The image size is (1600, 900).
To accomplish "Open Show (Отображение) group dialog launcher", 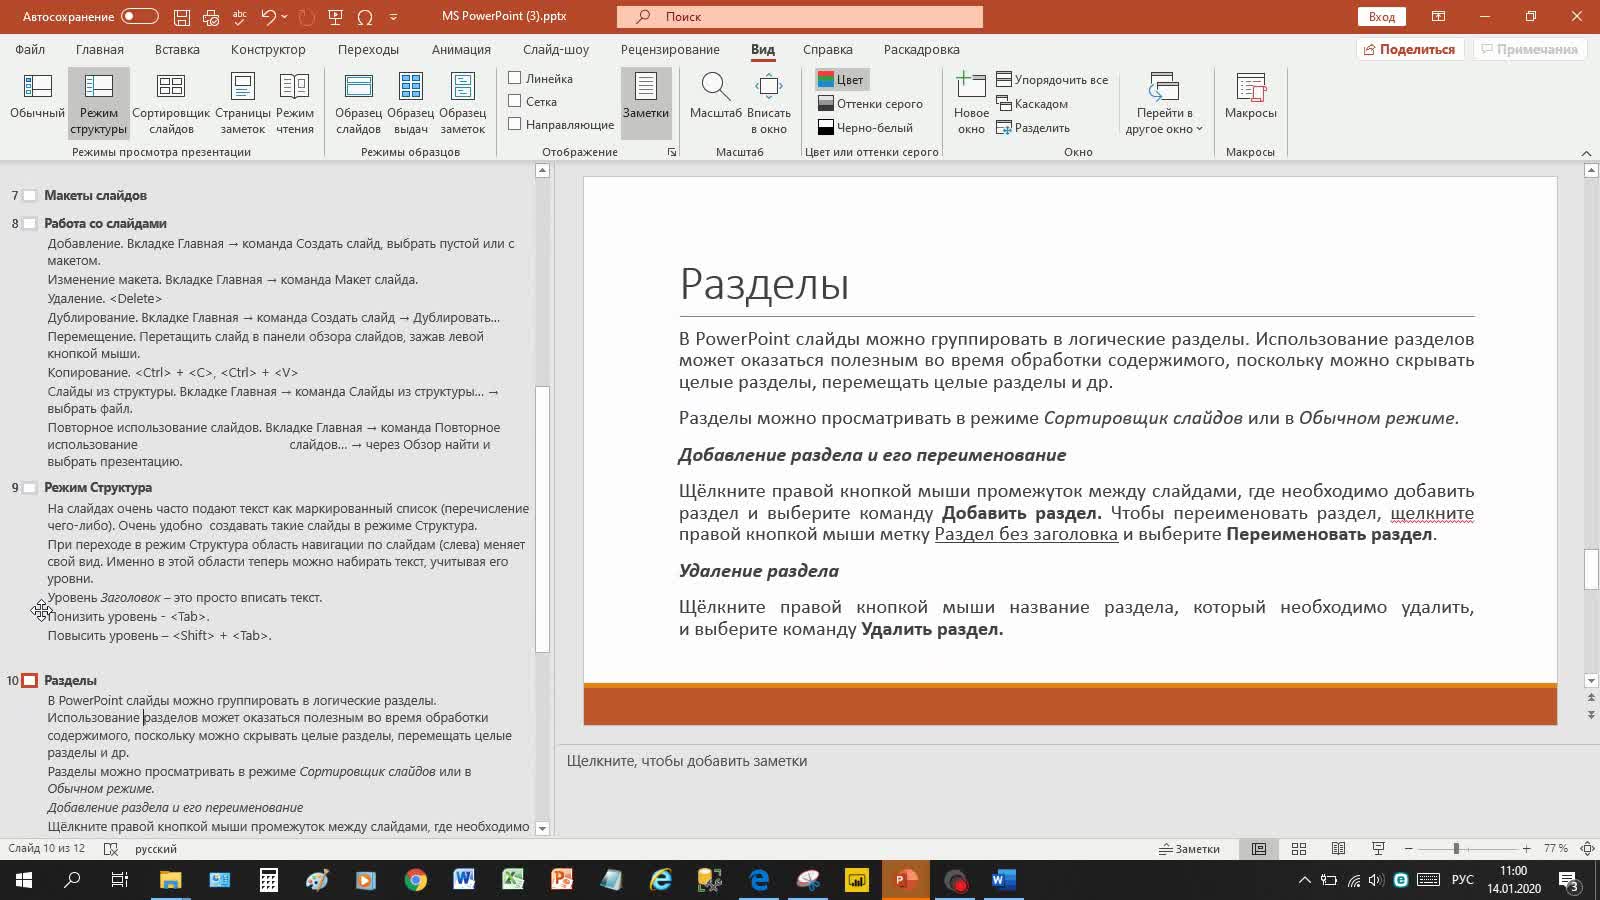I will click(x=672, y=152).
